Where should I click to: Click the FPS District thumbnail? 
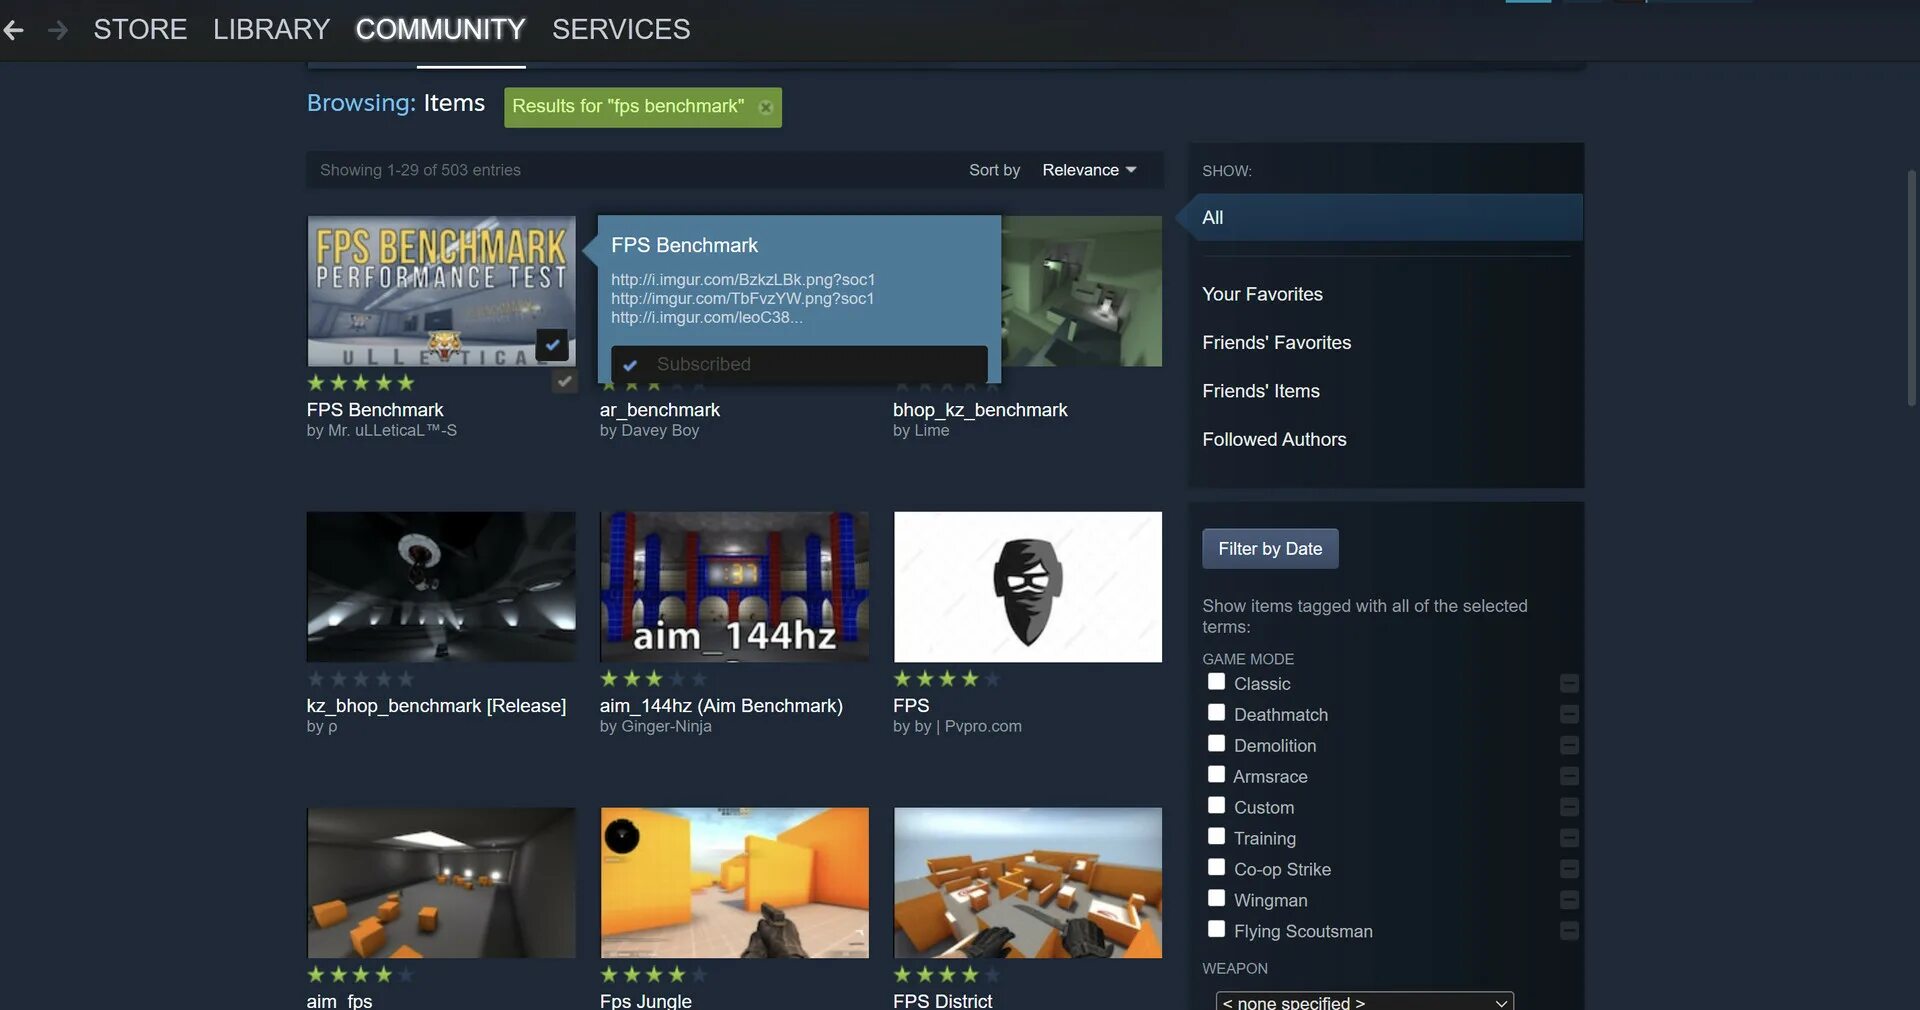click(x=1028, y=883)
